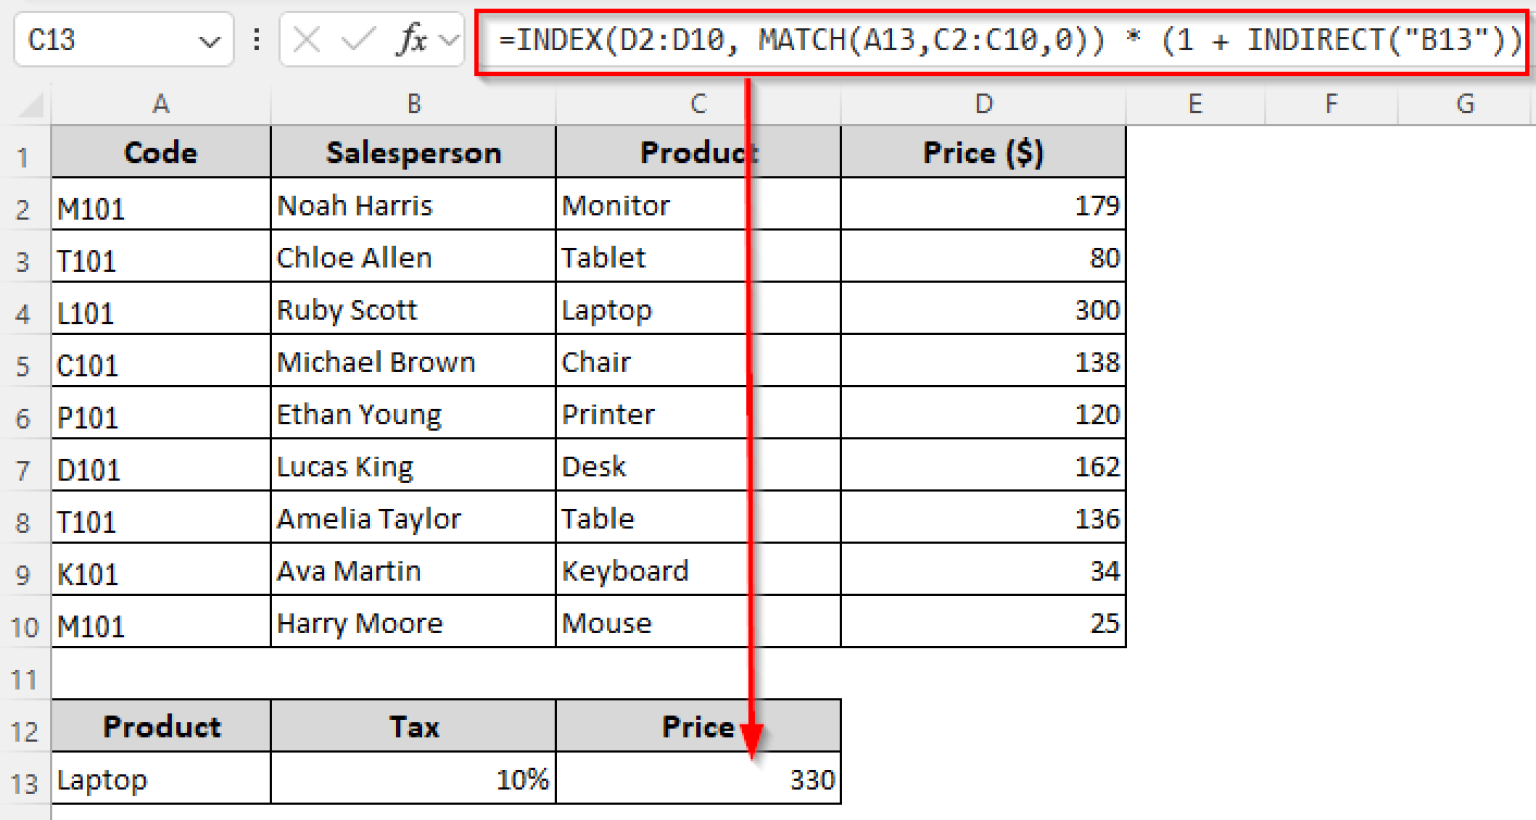Click inside the formula bar text
Screen dimensions: 1536x820
point(1000,40)
